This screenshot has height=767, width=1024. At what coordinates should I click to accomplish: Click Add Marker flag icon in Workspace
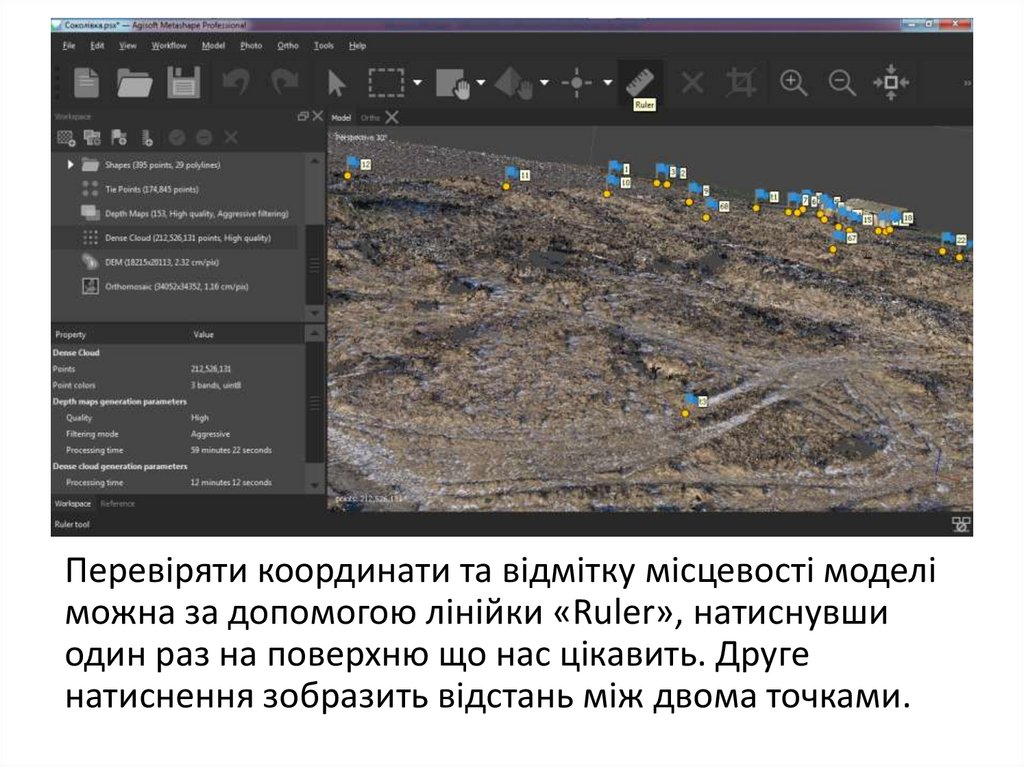[x=119, y=138]
